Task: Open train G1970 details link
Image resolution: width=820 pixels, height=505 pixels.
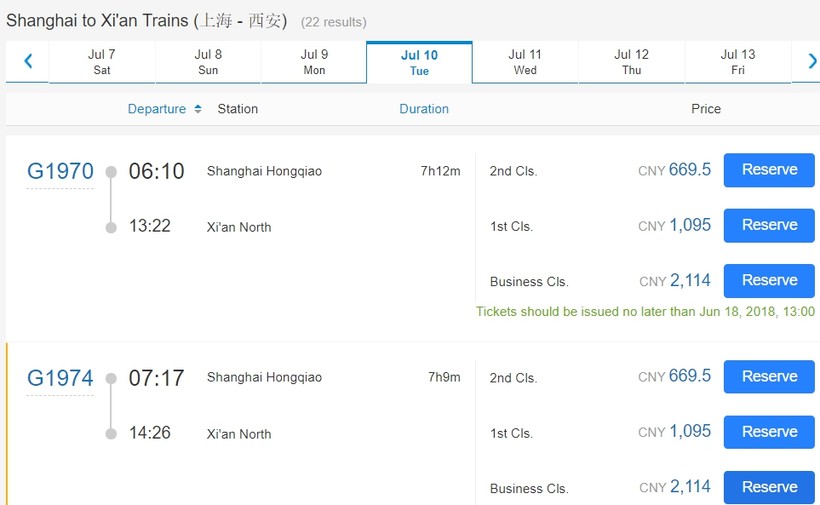Action: (x=60, y=171)
